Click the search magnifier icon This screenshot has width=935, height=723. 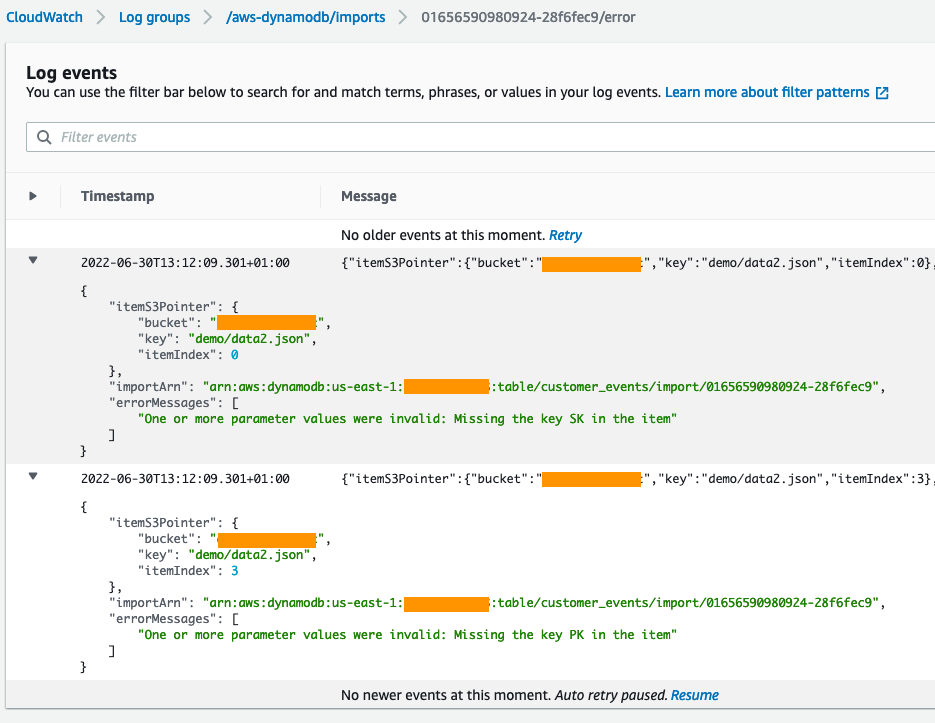click(44, 137)
